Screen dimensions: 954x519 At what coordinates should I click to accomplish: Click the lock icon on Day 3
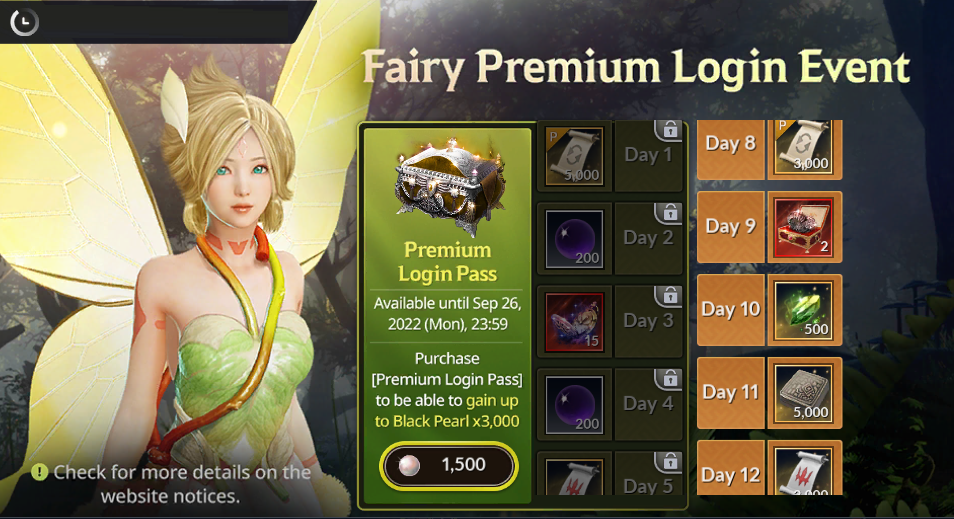coord(669,296)
